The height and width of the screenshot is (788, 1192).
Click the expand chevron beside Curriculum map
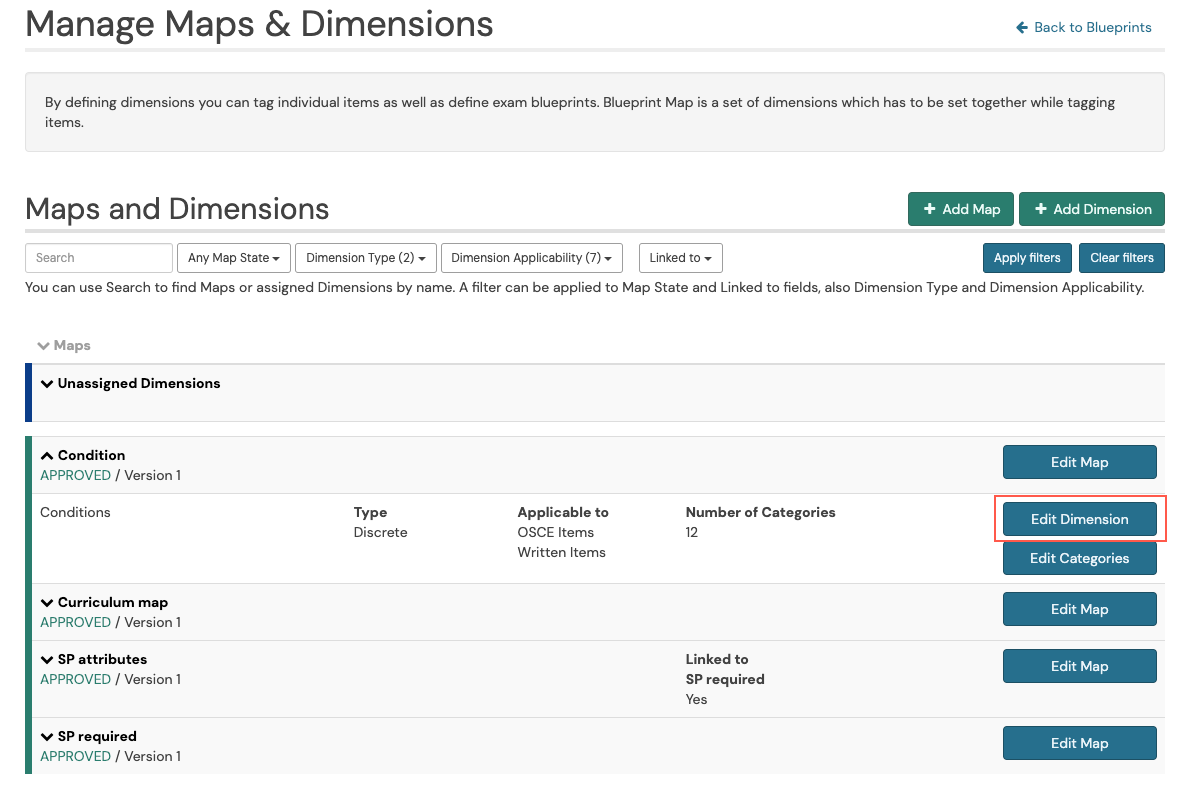[47, 602]
